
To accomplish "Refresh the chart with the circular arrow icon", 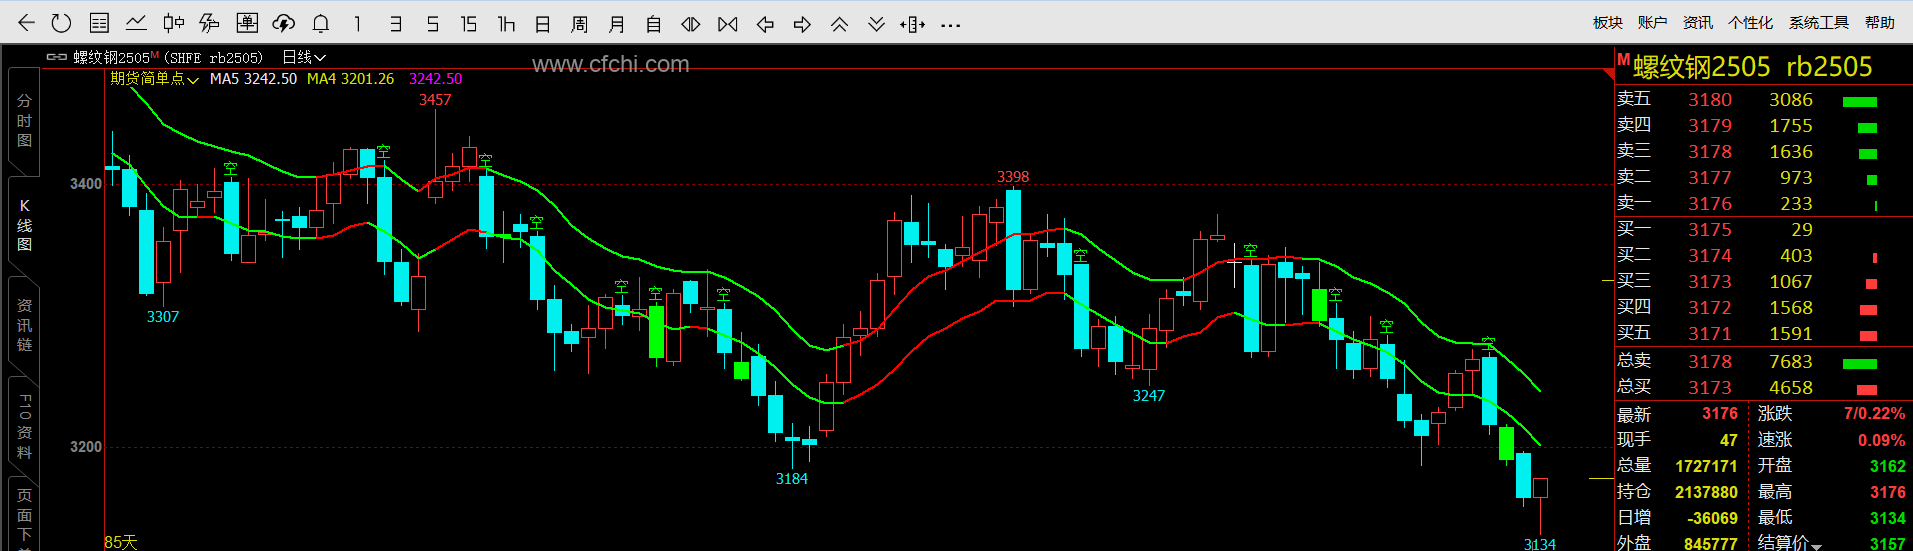I will pos(61,23).
